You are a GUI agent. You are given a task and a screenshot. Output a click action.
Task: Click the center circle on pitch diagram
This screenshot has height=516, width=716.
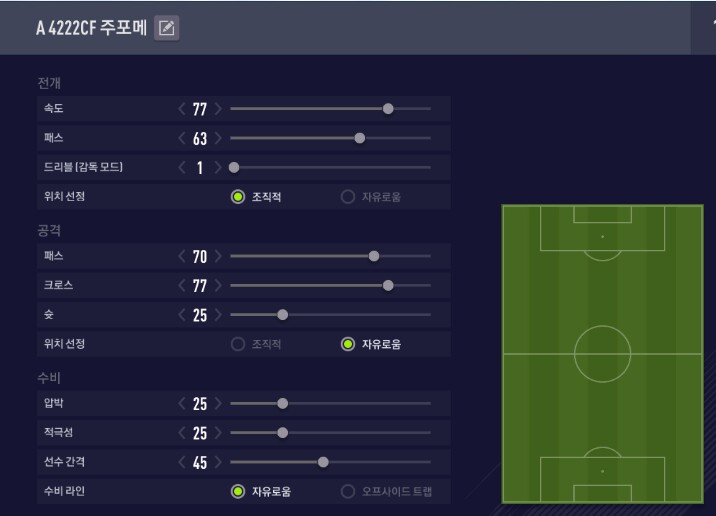click(x=602, y=354)
